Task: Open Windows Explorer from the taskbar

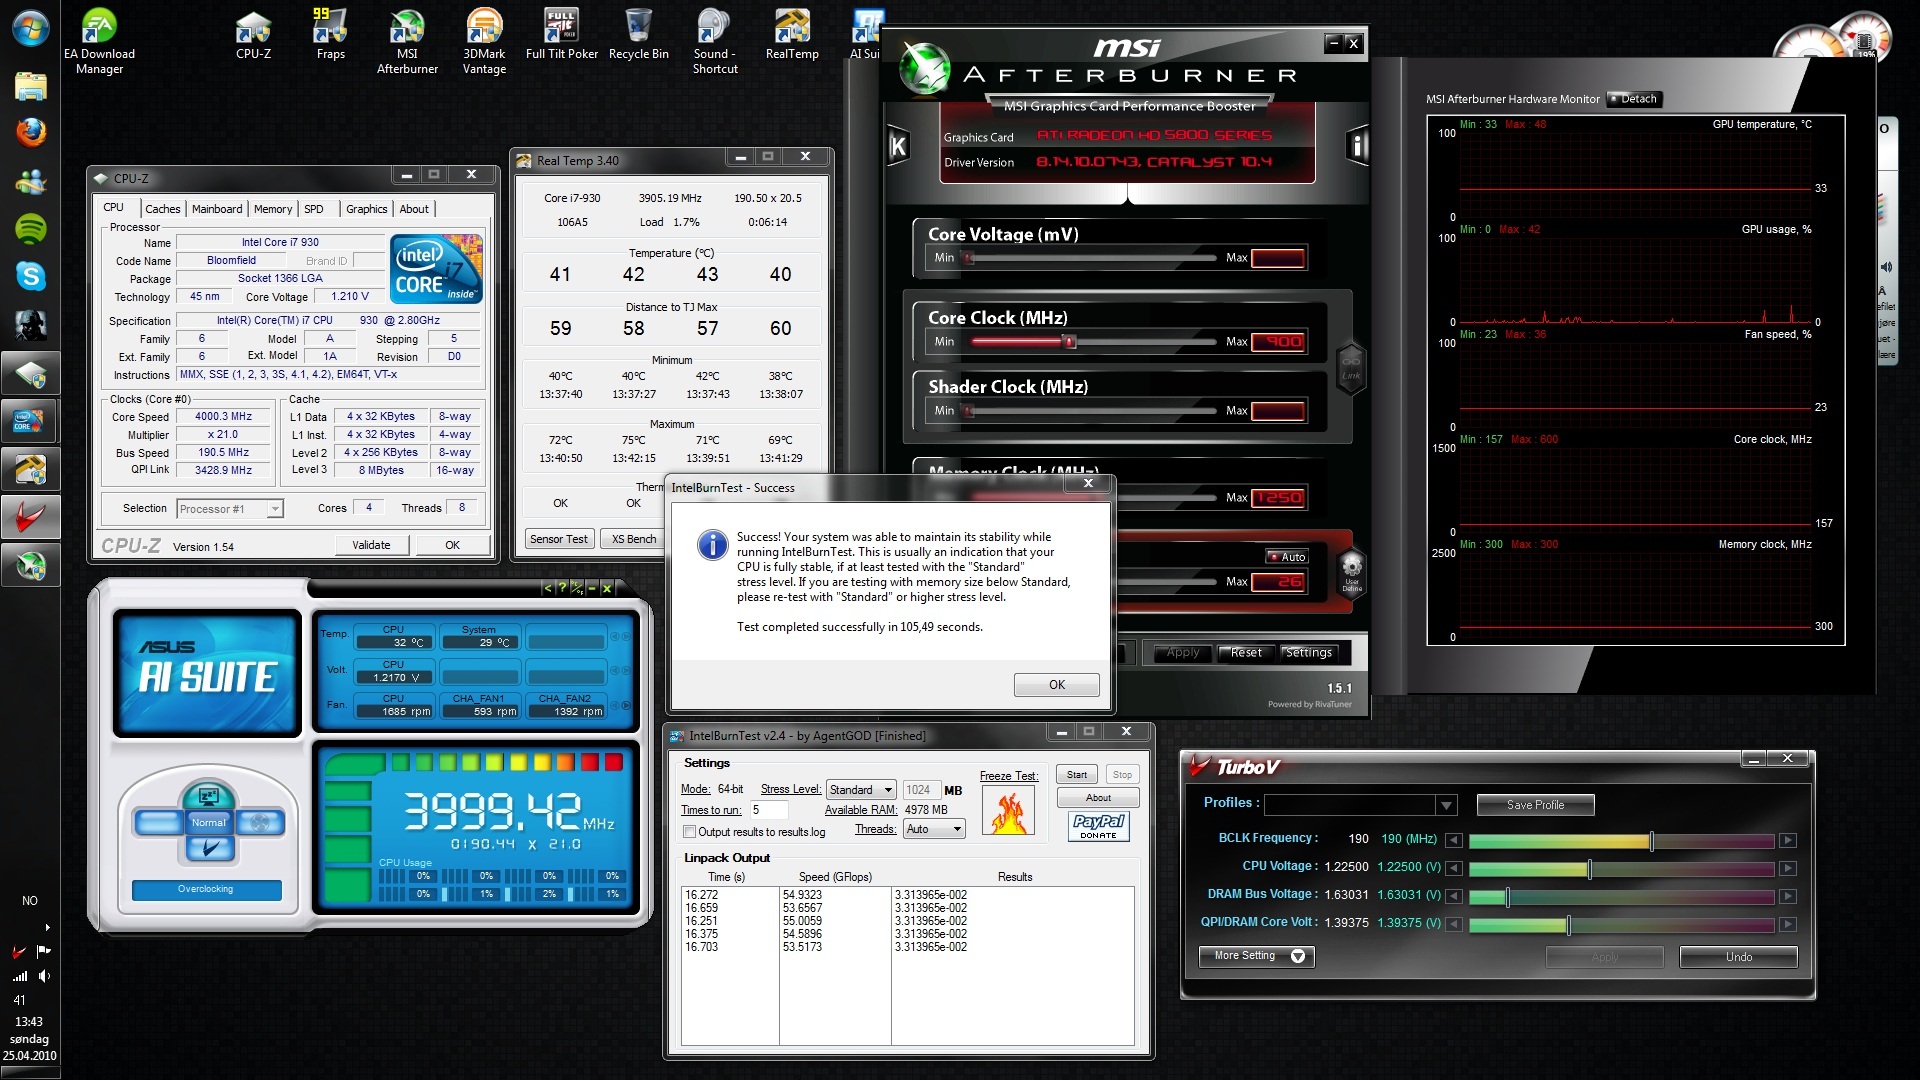Action: click(31, 85)
